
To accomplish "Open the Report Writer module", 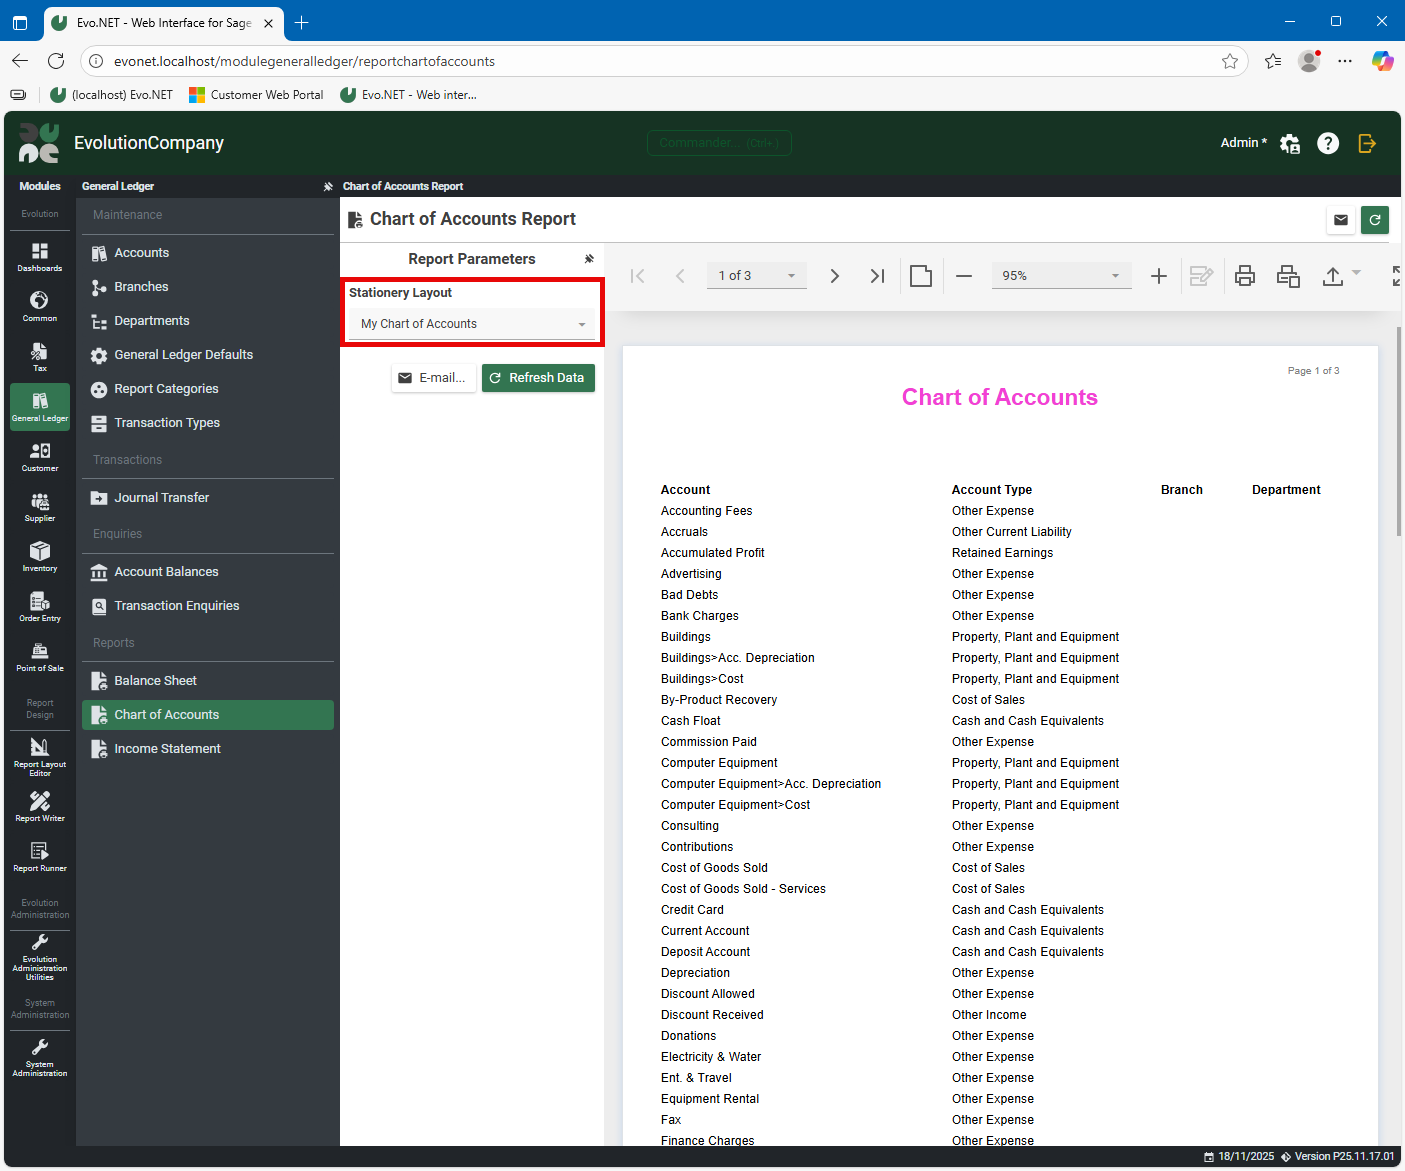I will 39,806.
